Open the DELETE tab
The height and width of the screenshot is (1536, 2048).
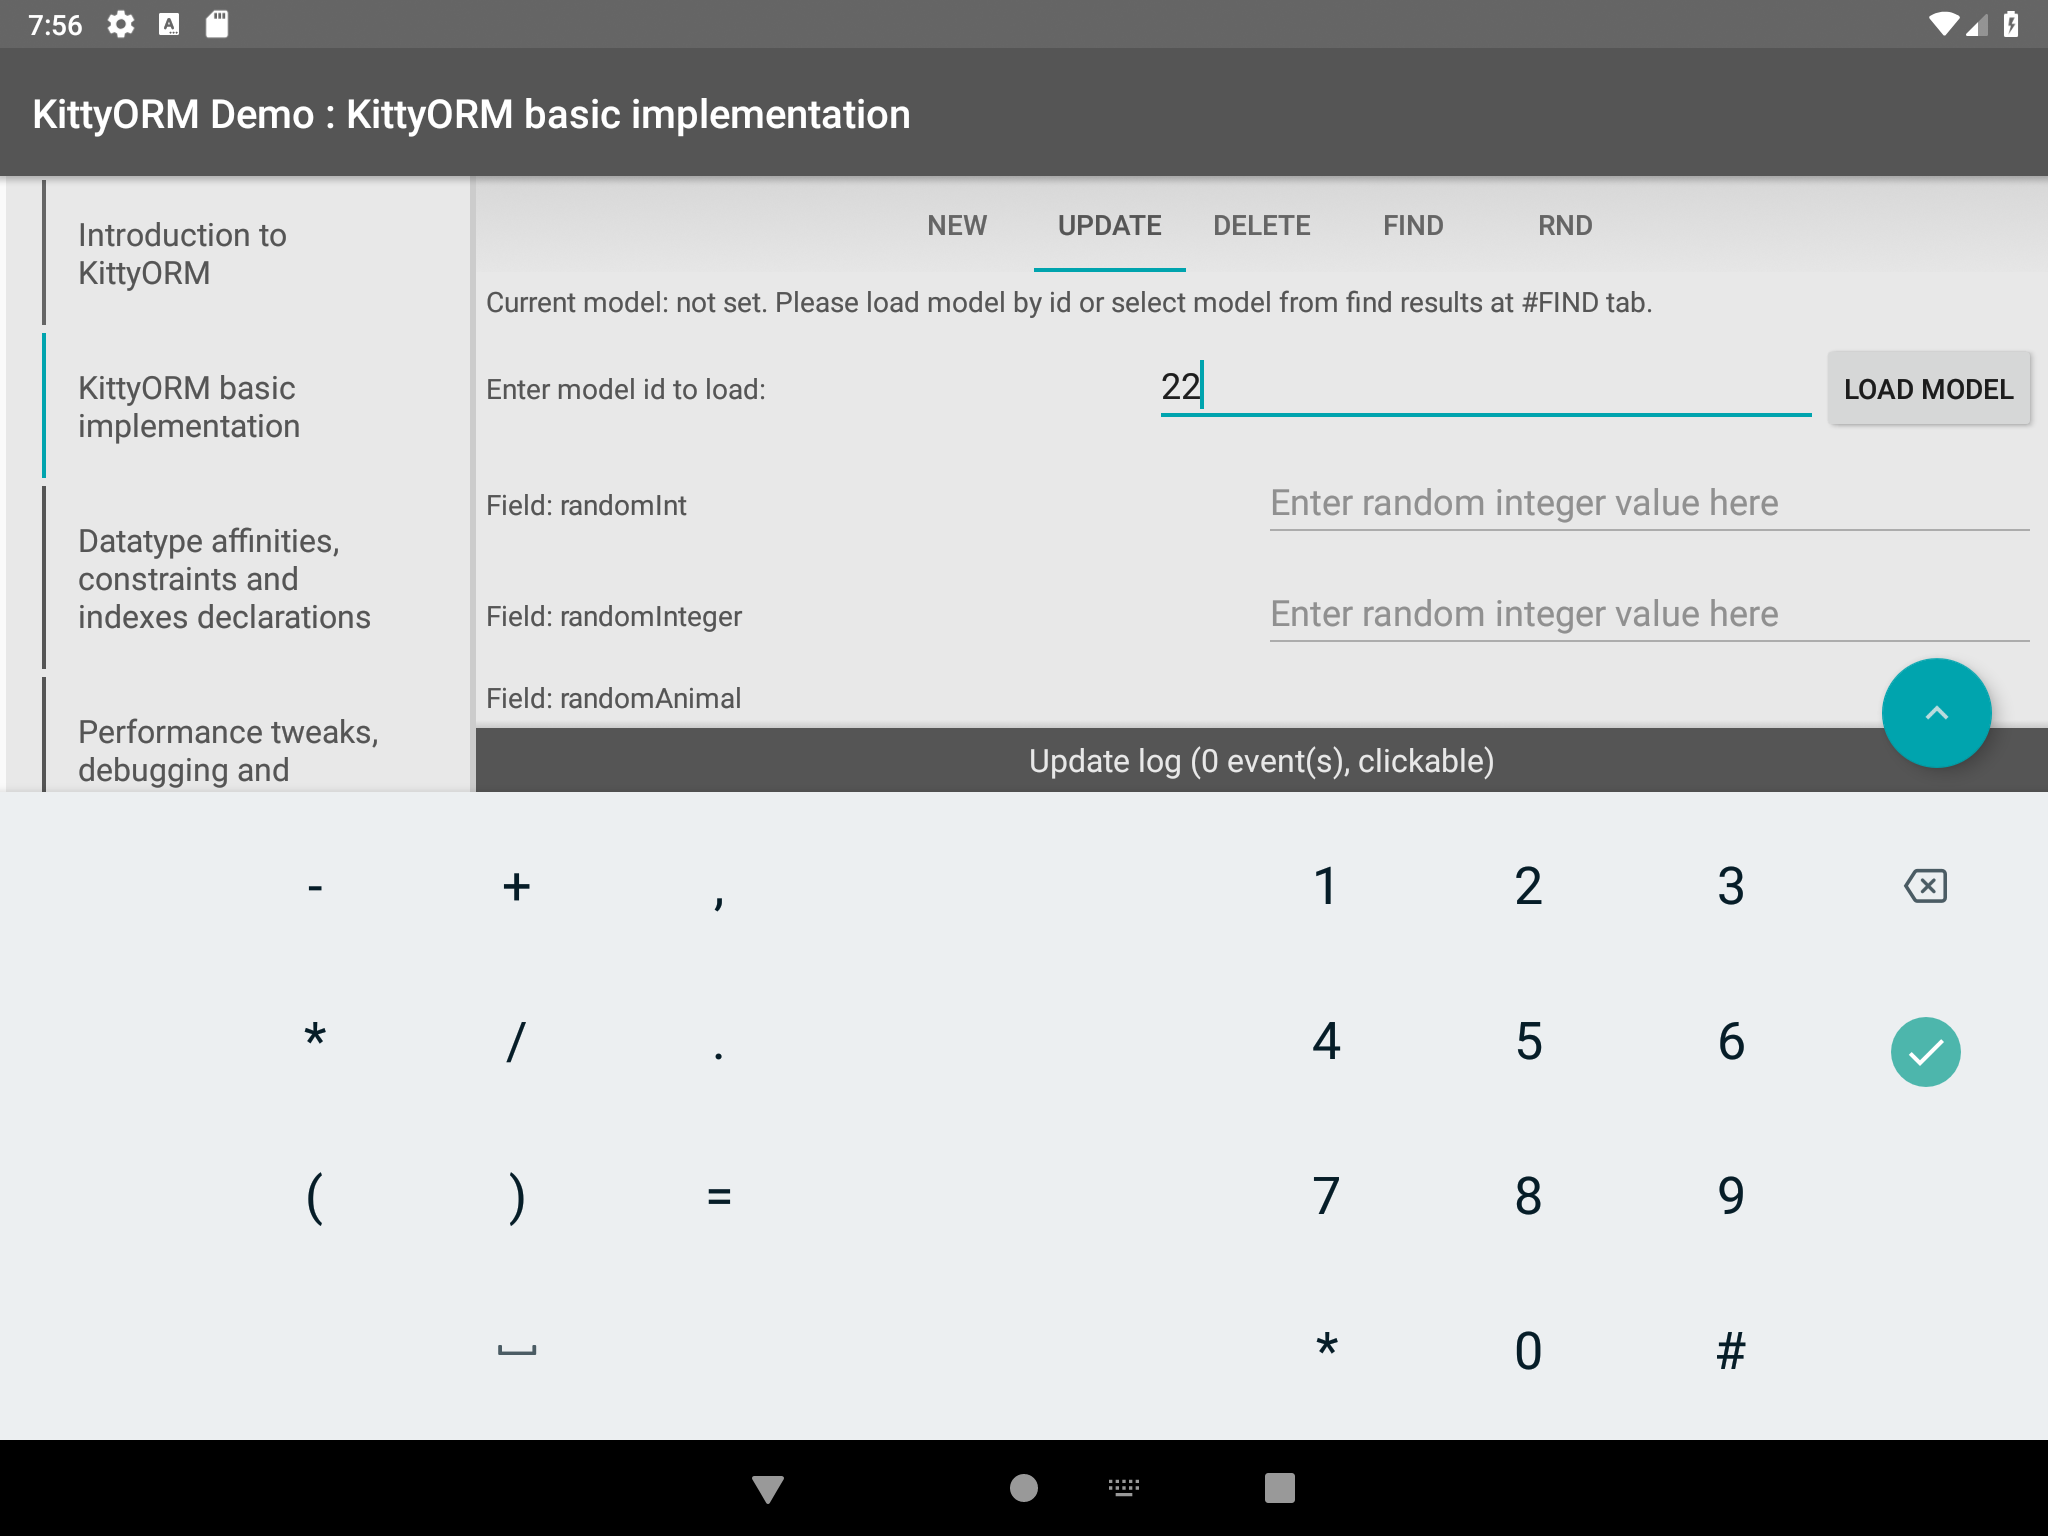[x=1261, y=225]
